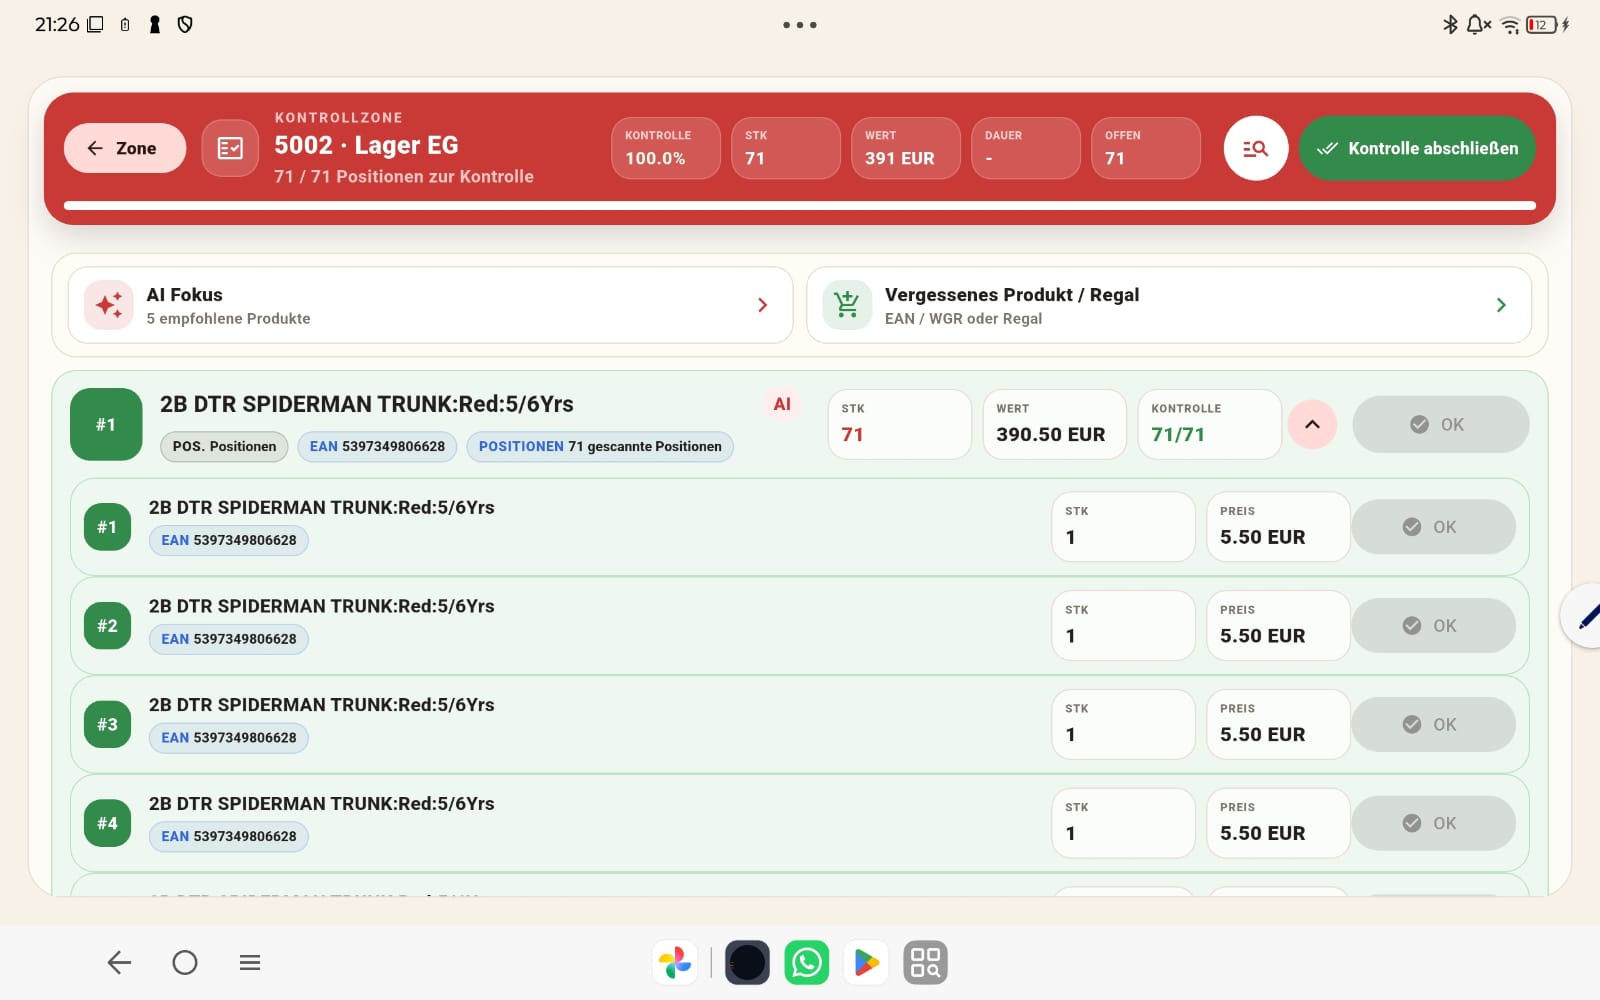Expand Vergessenes Produkt / Regal chevron
The image size is (1600, 1000).
[1501, 305]
